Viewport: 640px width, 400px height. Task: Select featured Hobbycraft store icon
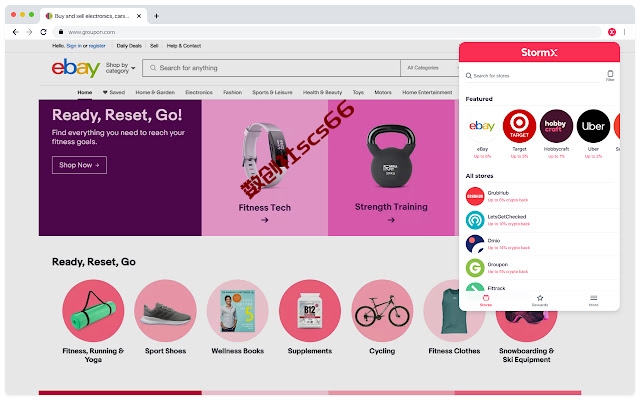556,126
